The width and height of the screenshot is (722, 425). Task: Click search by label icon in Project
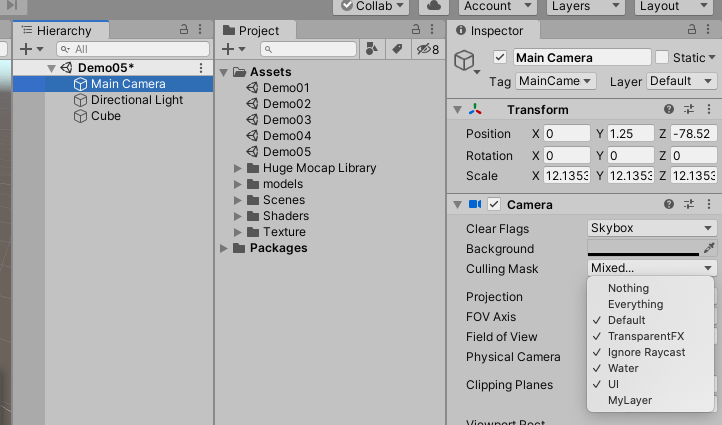tap(397, 49)
